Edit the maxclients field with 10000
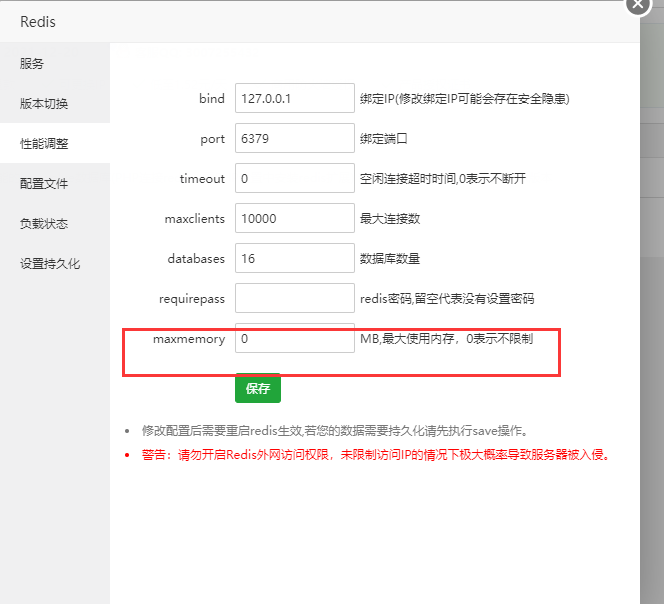 (x=295, y=218)
